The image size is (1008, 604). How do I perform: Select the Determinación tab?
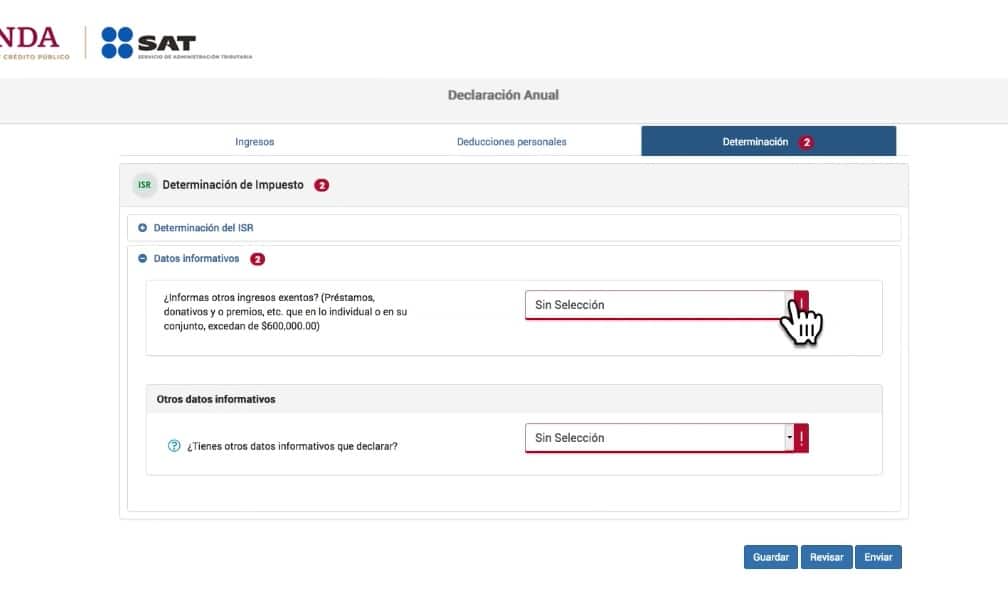755,142
